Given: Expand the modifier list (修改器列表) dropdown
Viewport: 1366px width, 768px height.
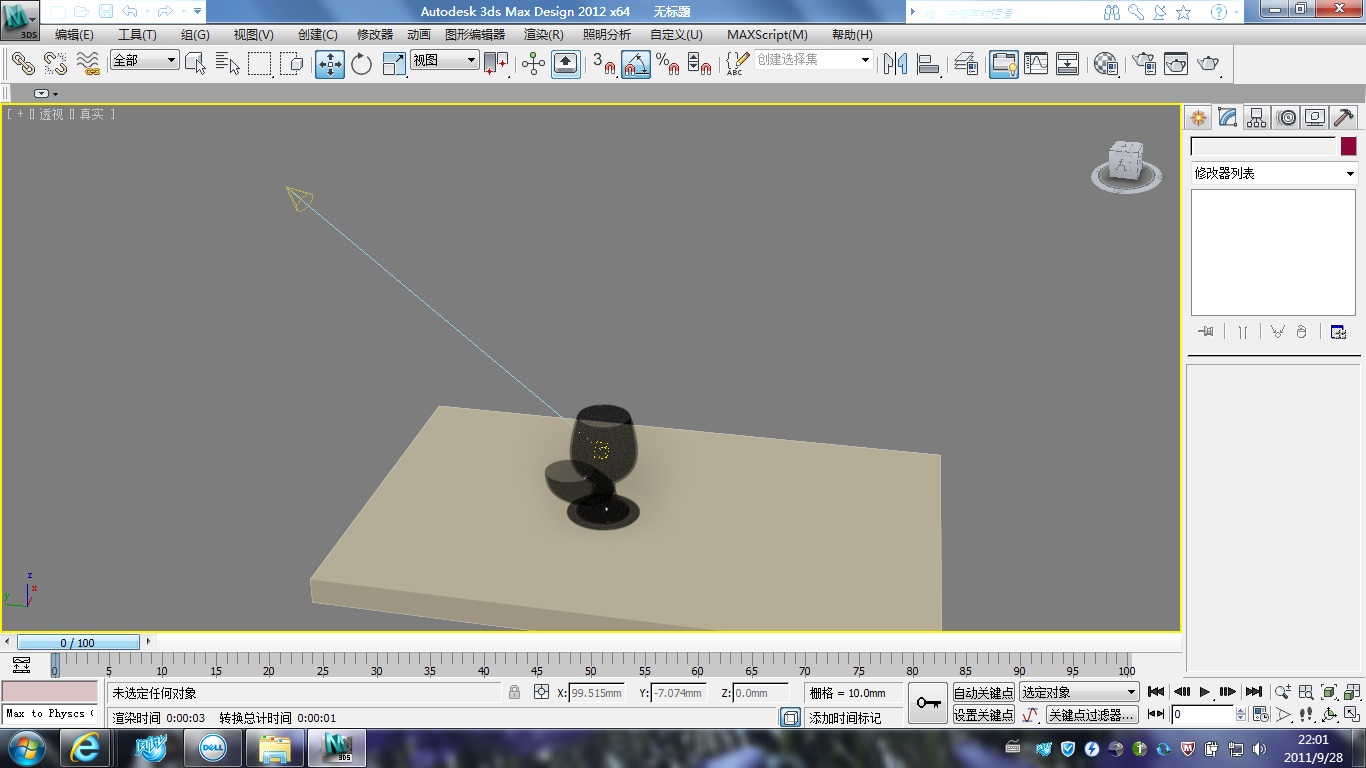Looking at the screenshot, I should pyautogui.click(x=1273, y=174).
